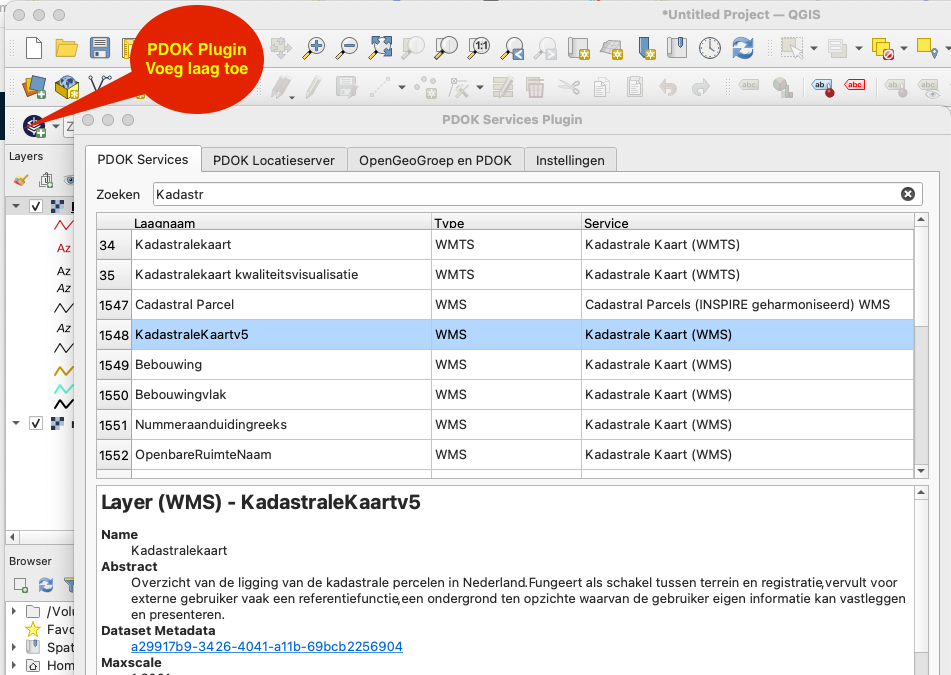Select the Zoom In magnifier tool

314,48
